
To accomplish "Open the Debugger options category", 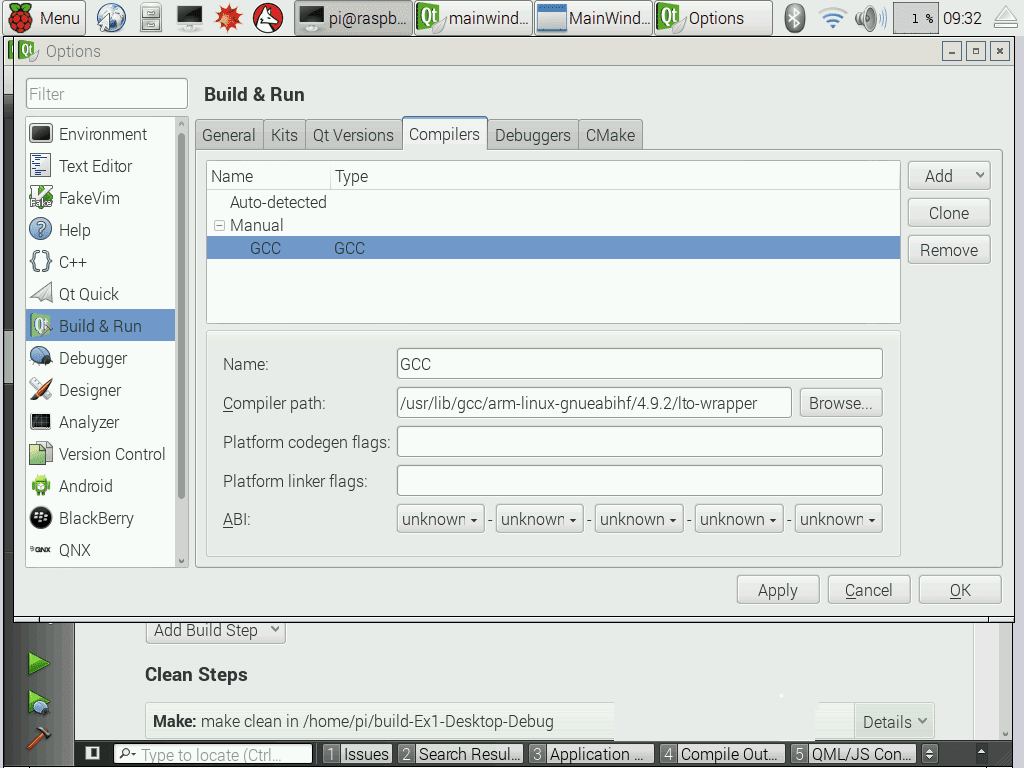I will (92, 358).
